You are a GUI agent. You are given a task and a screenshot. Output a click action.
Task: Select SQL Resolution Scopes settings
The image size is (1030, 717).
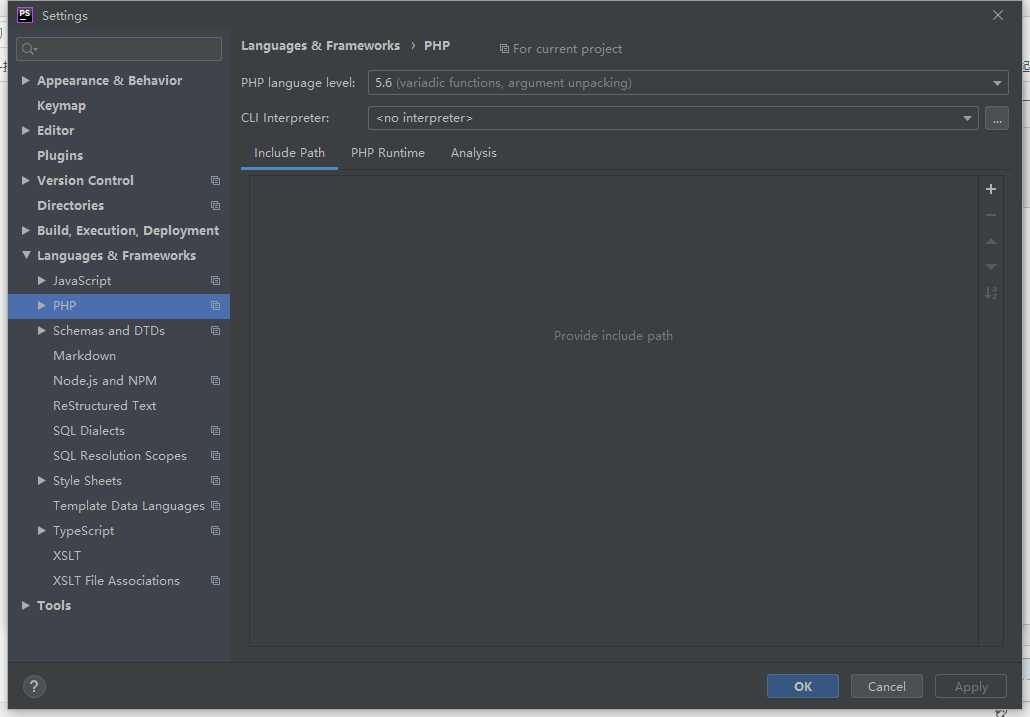tap(120, 456)
